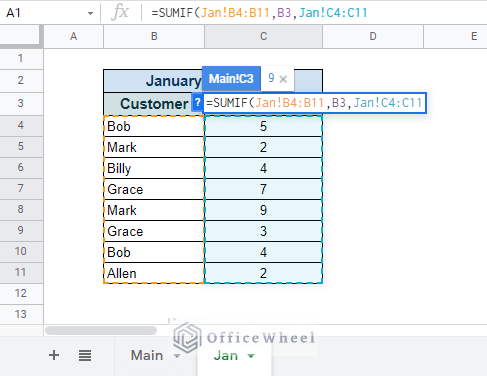This screenshot has height=376, width=487.
Task: Add a new sheet with plus icon
Action: 54,355
